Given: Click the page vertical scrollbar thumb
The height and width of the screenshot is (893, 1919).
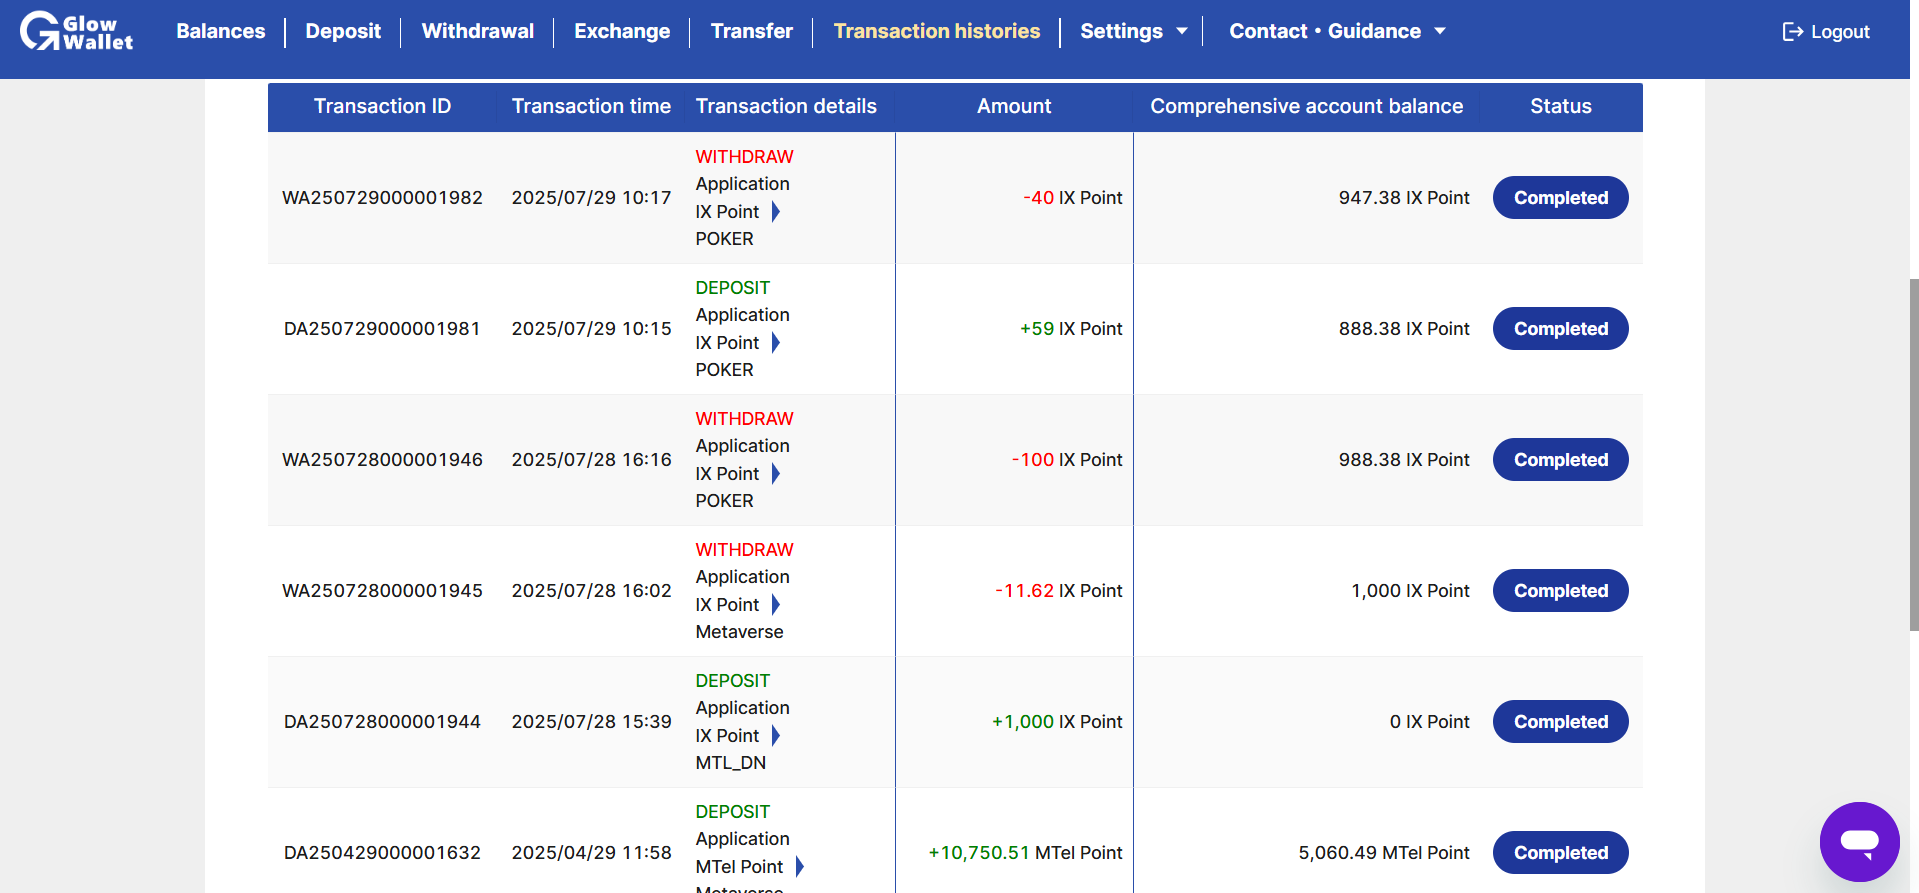Looking at the screenshot, I should (x=1914, y=455).
